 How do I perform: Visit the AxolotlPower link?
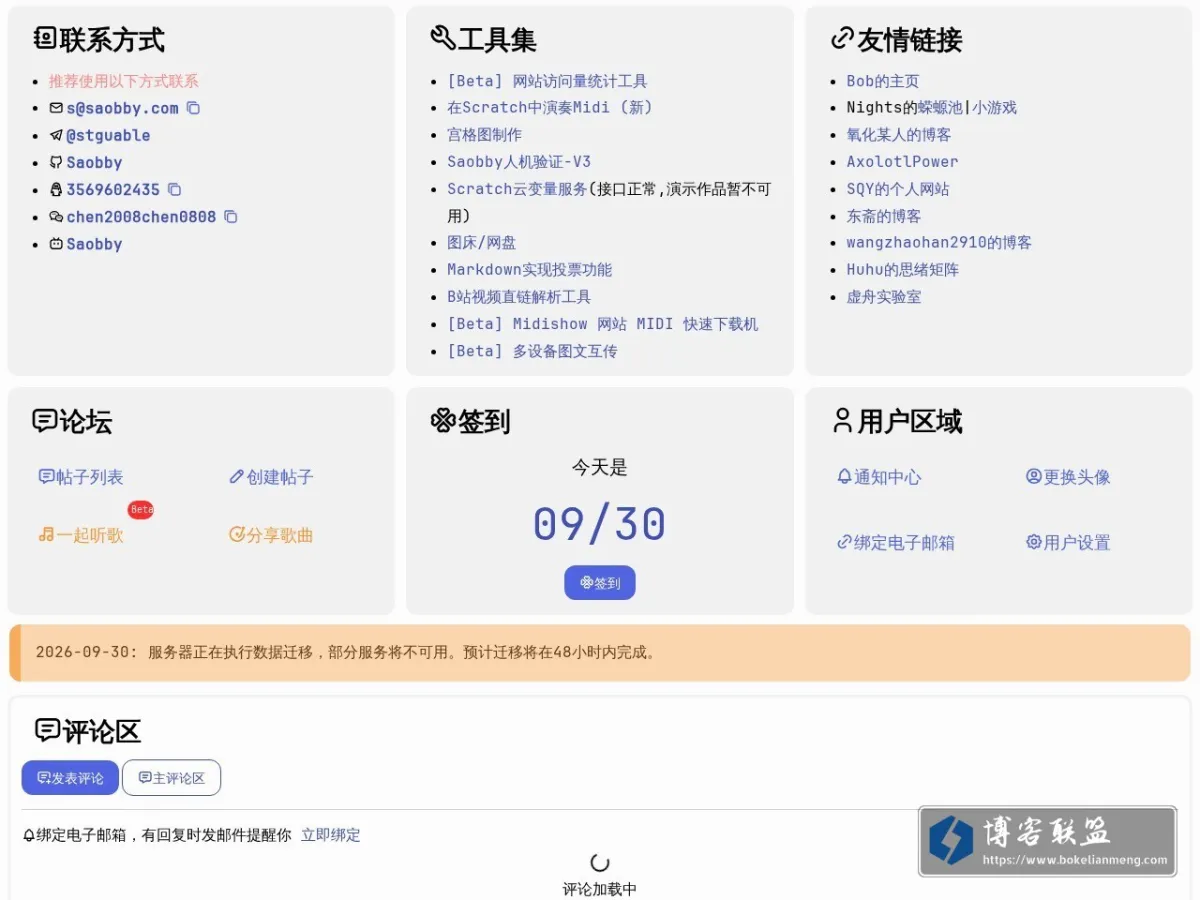[902, 162]
